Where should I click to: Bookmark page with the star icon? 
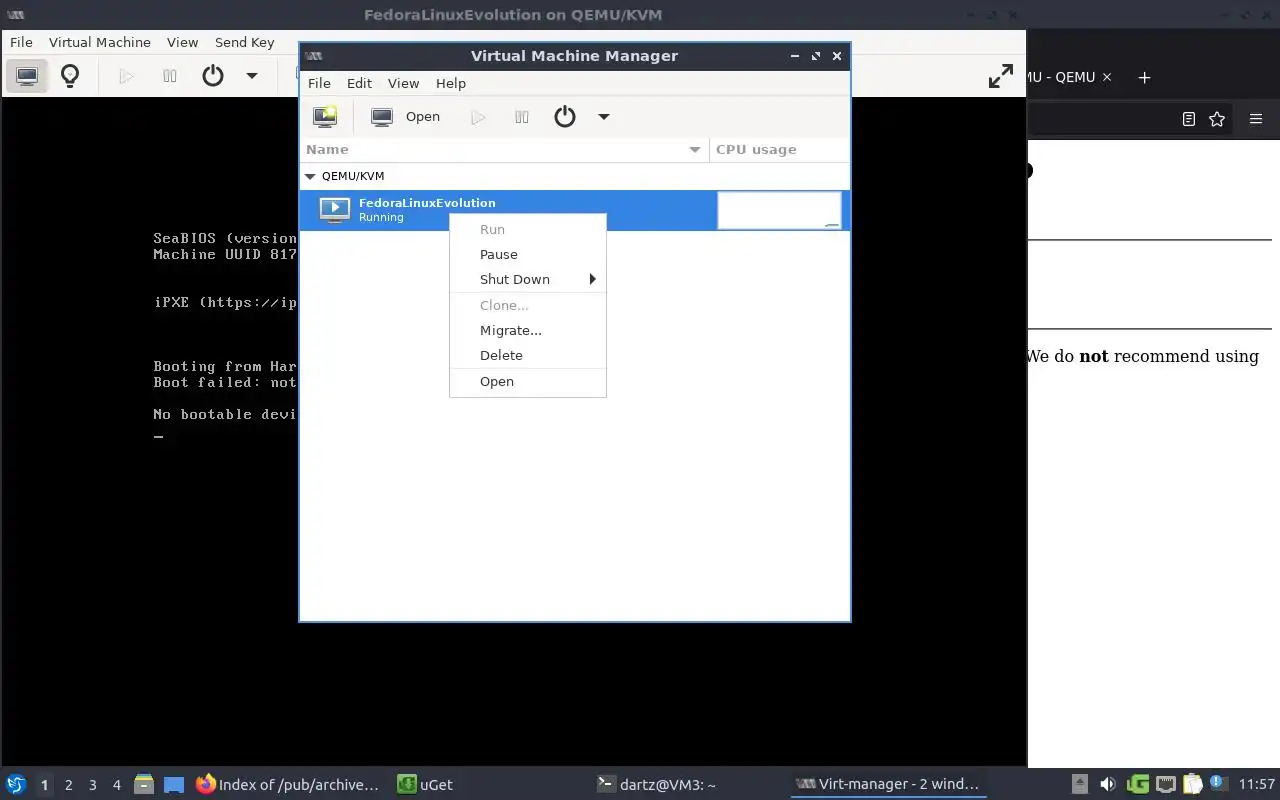[1217, 119]
